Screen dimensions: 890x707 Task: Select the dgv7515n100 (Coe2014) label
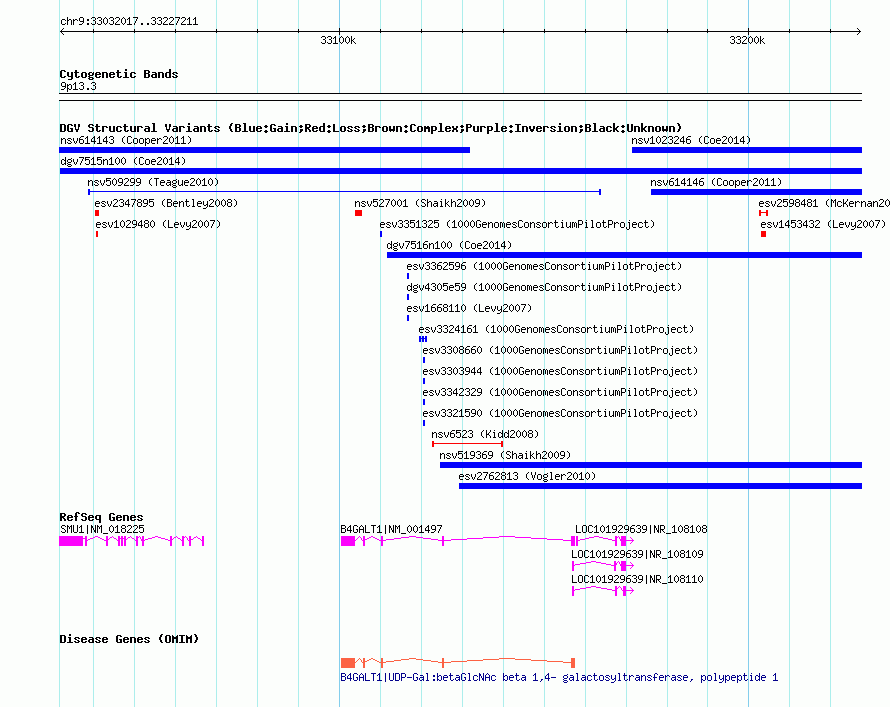[123, 161]
